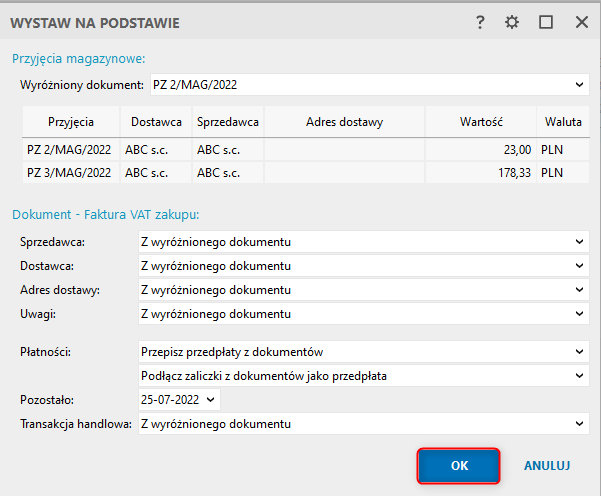Open the Podłącz zaliczki dropdown

point(580,376)
